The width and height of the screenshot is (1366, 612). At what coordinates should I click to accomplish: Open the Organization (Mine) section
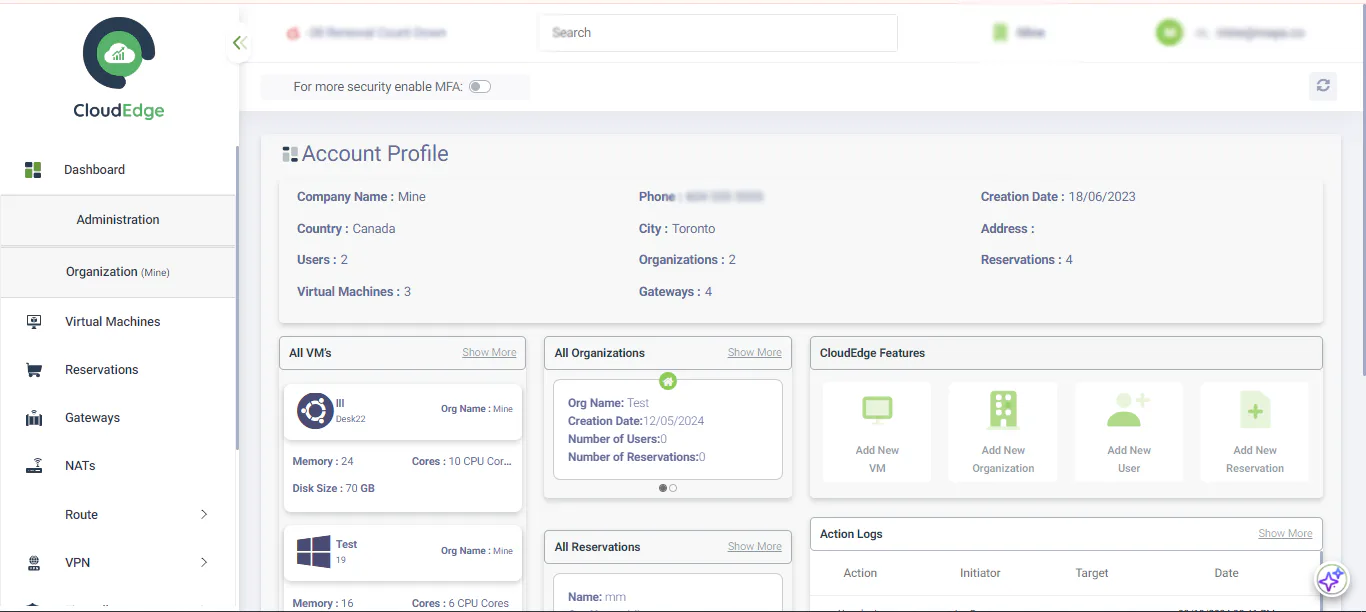(x=118, y=272)
